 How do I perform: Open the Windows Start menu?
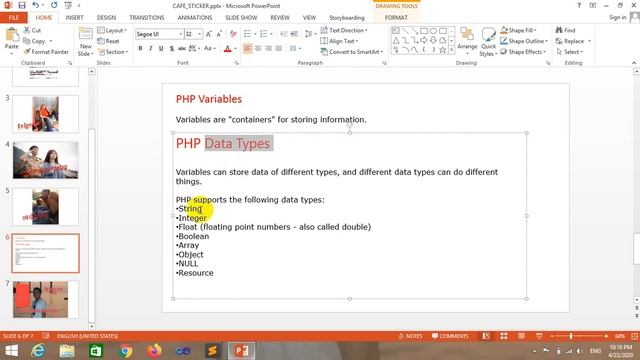(x=11, y=351)
